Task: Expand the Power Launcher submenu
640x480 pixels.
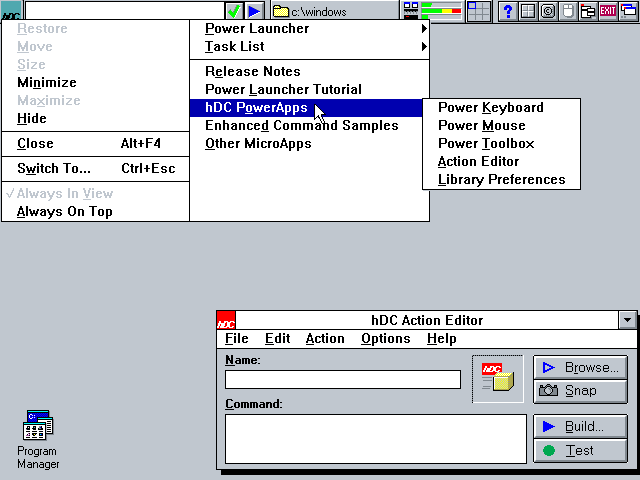Action: tap(309, 29)
